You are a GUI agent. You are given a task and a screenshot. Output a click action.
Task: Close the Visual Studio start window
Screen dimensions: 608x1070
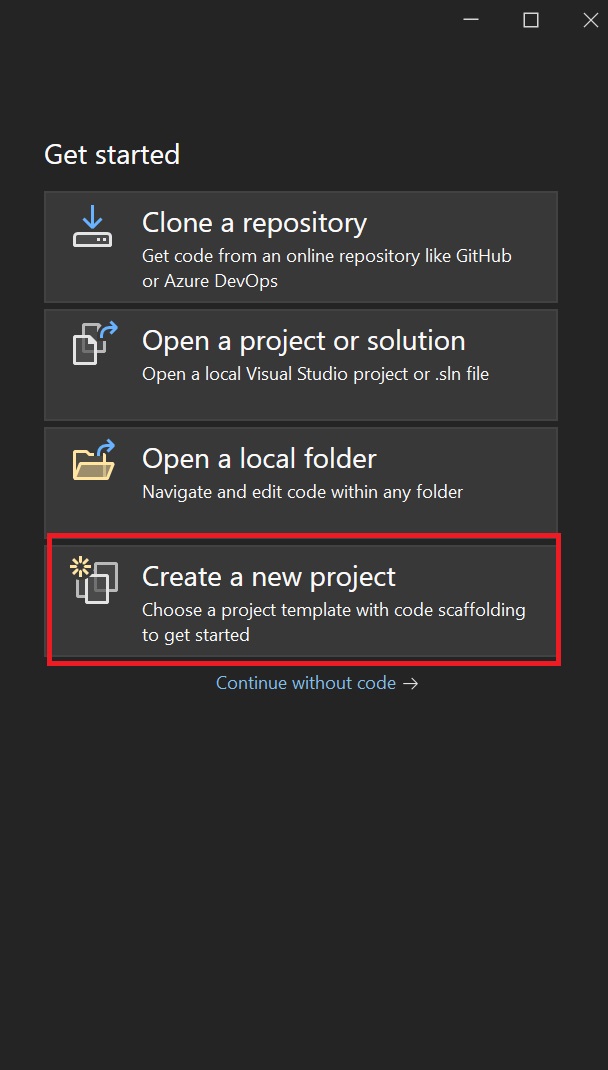[590, 20]
